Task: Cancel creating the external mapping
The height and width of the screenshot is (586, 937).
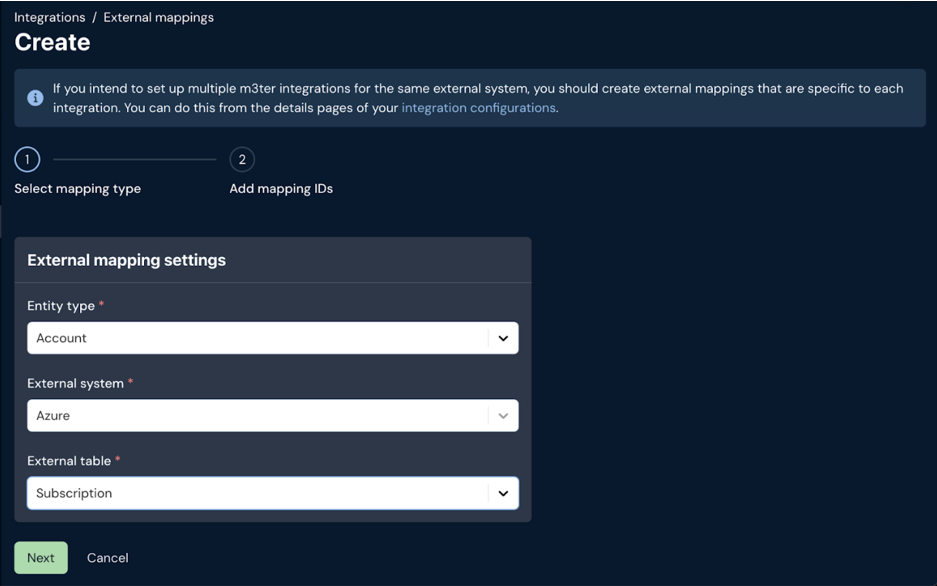Action: click(x=108, y=558)
